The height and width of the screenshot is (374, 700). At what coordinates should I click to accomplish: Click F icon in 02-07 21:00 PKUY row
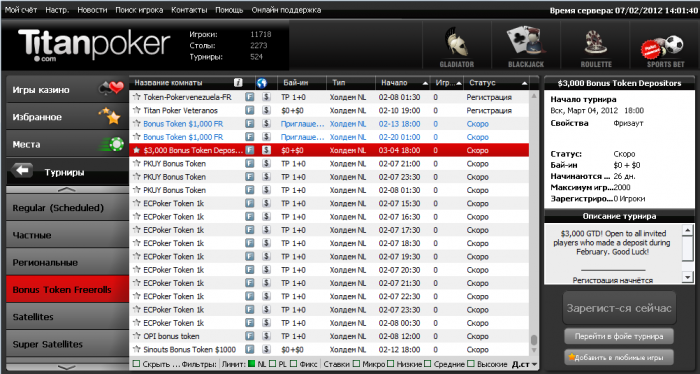pos(250,163)
